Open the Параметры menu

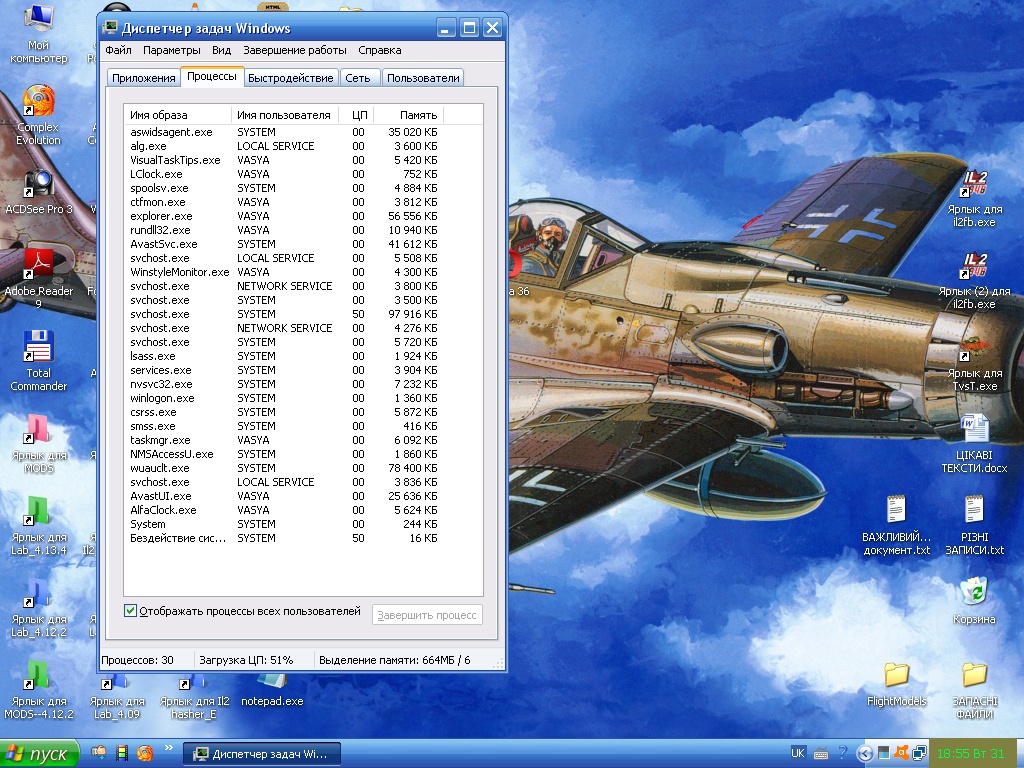point(171,50)
